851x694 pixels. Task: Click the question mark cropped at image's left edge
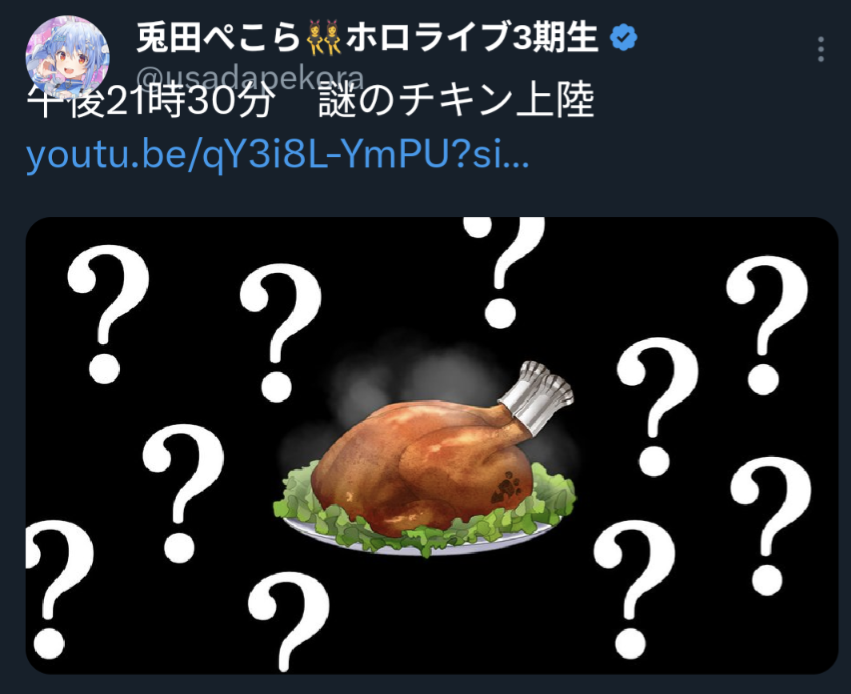[x=57, y=589]
